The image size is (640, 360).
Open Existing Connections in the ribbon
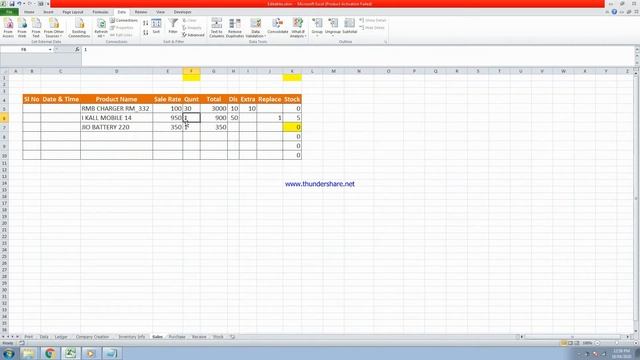79,28
